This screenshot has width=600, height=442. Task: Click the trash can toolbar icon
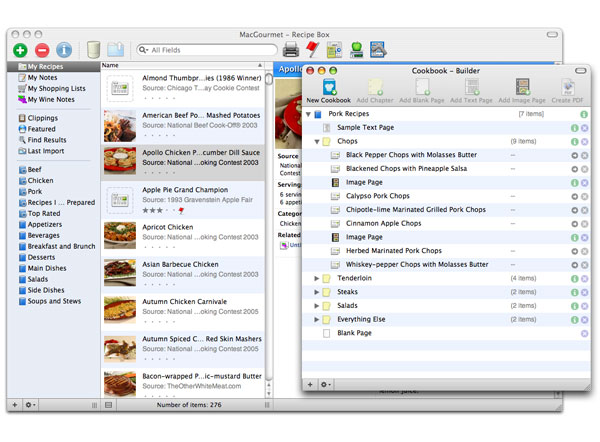pyautogui.click(x=93, y=50)
